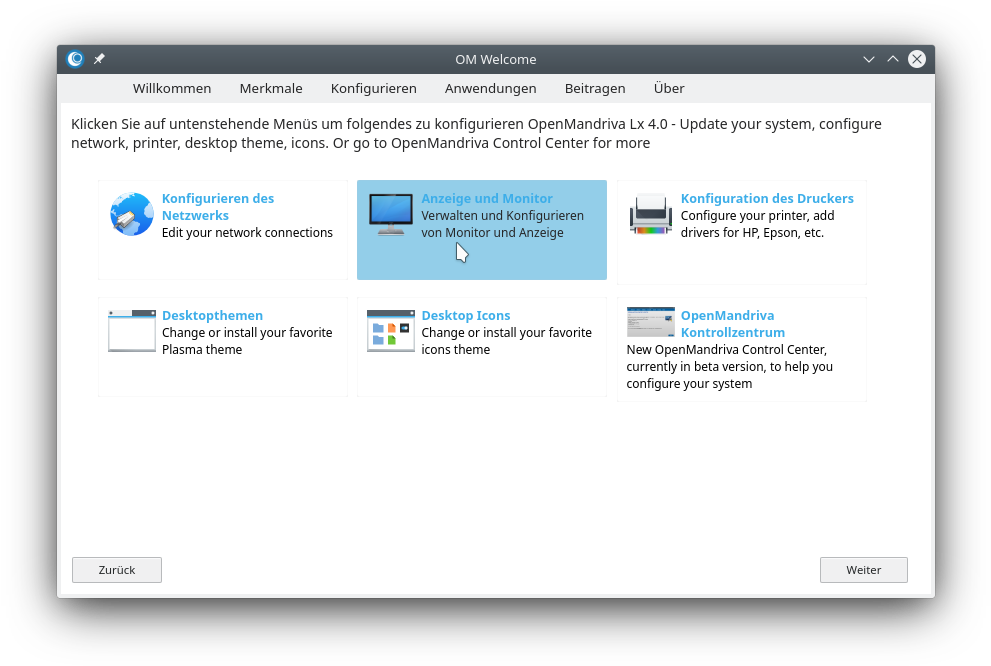Click the printer icon

click(650, 214)
